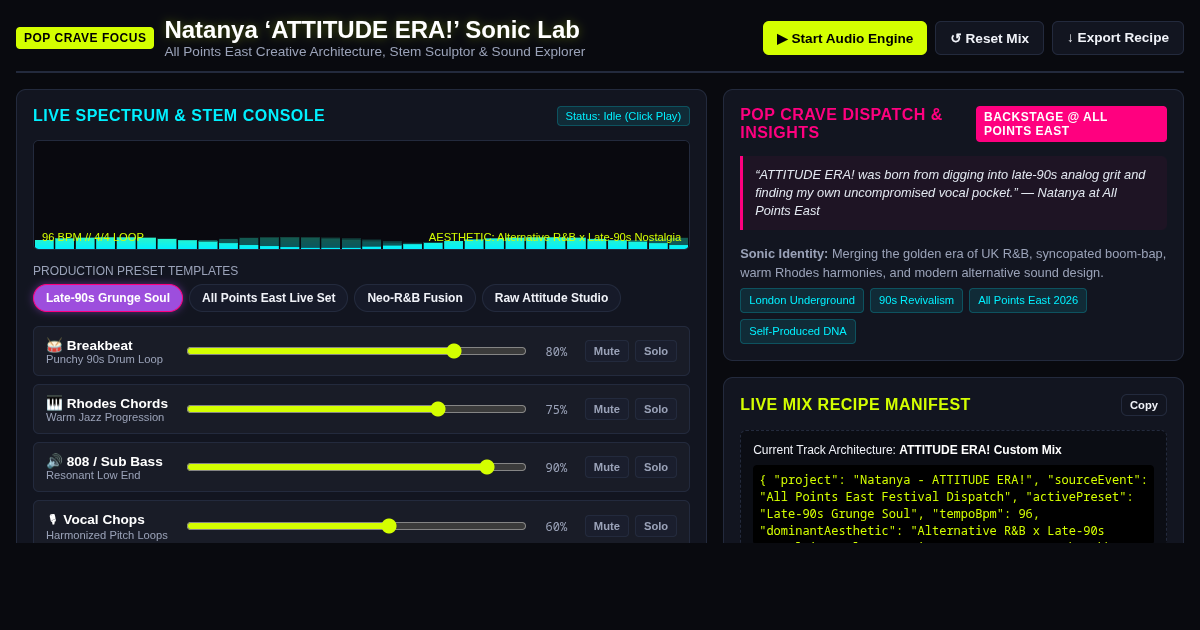Click the Sonic Lab page title

[372, 30]
